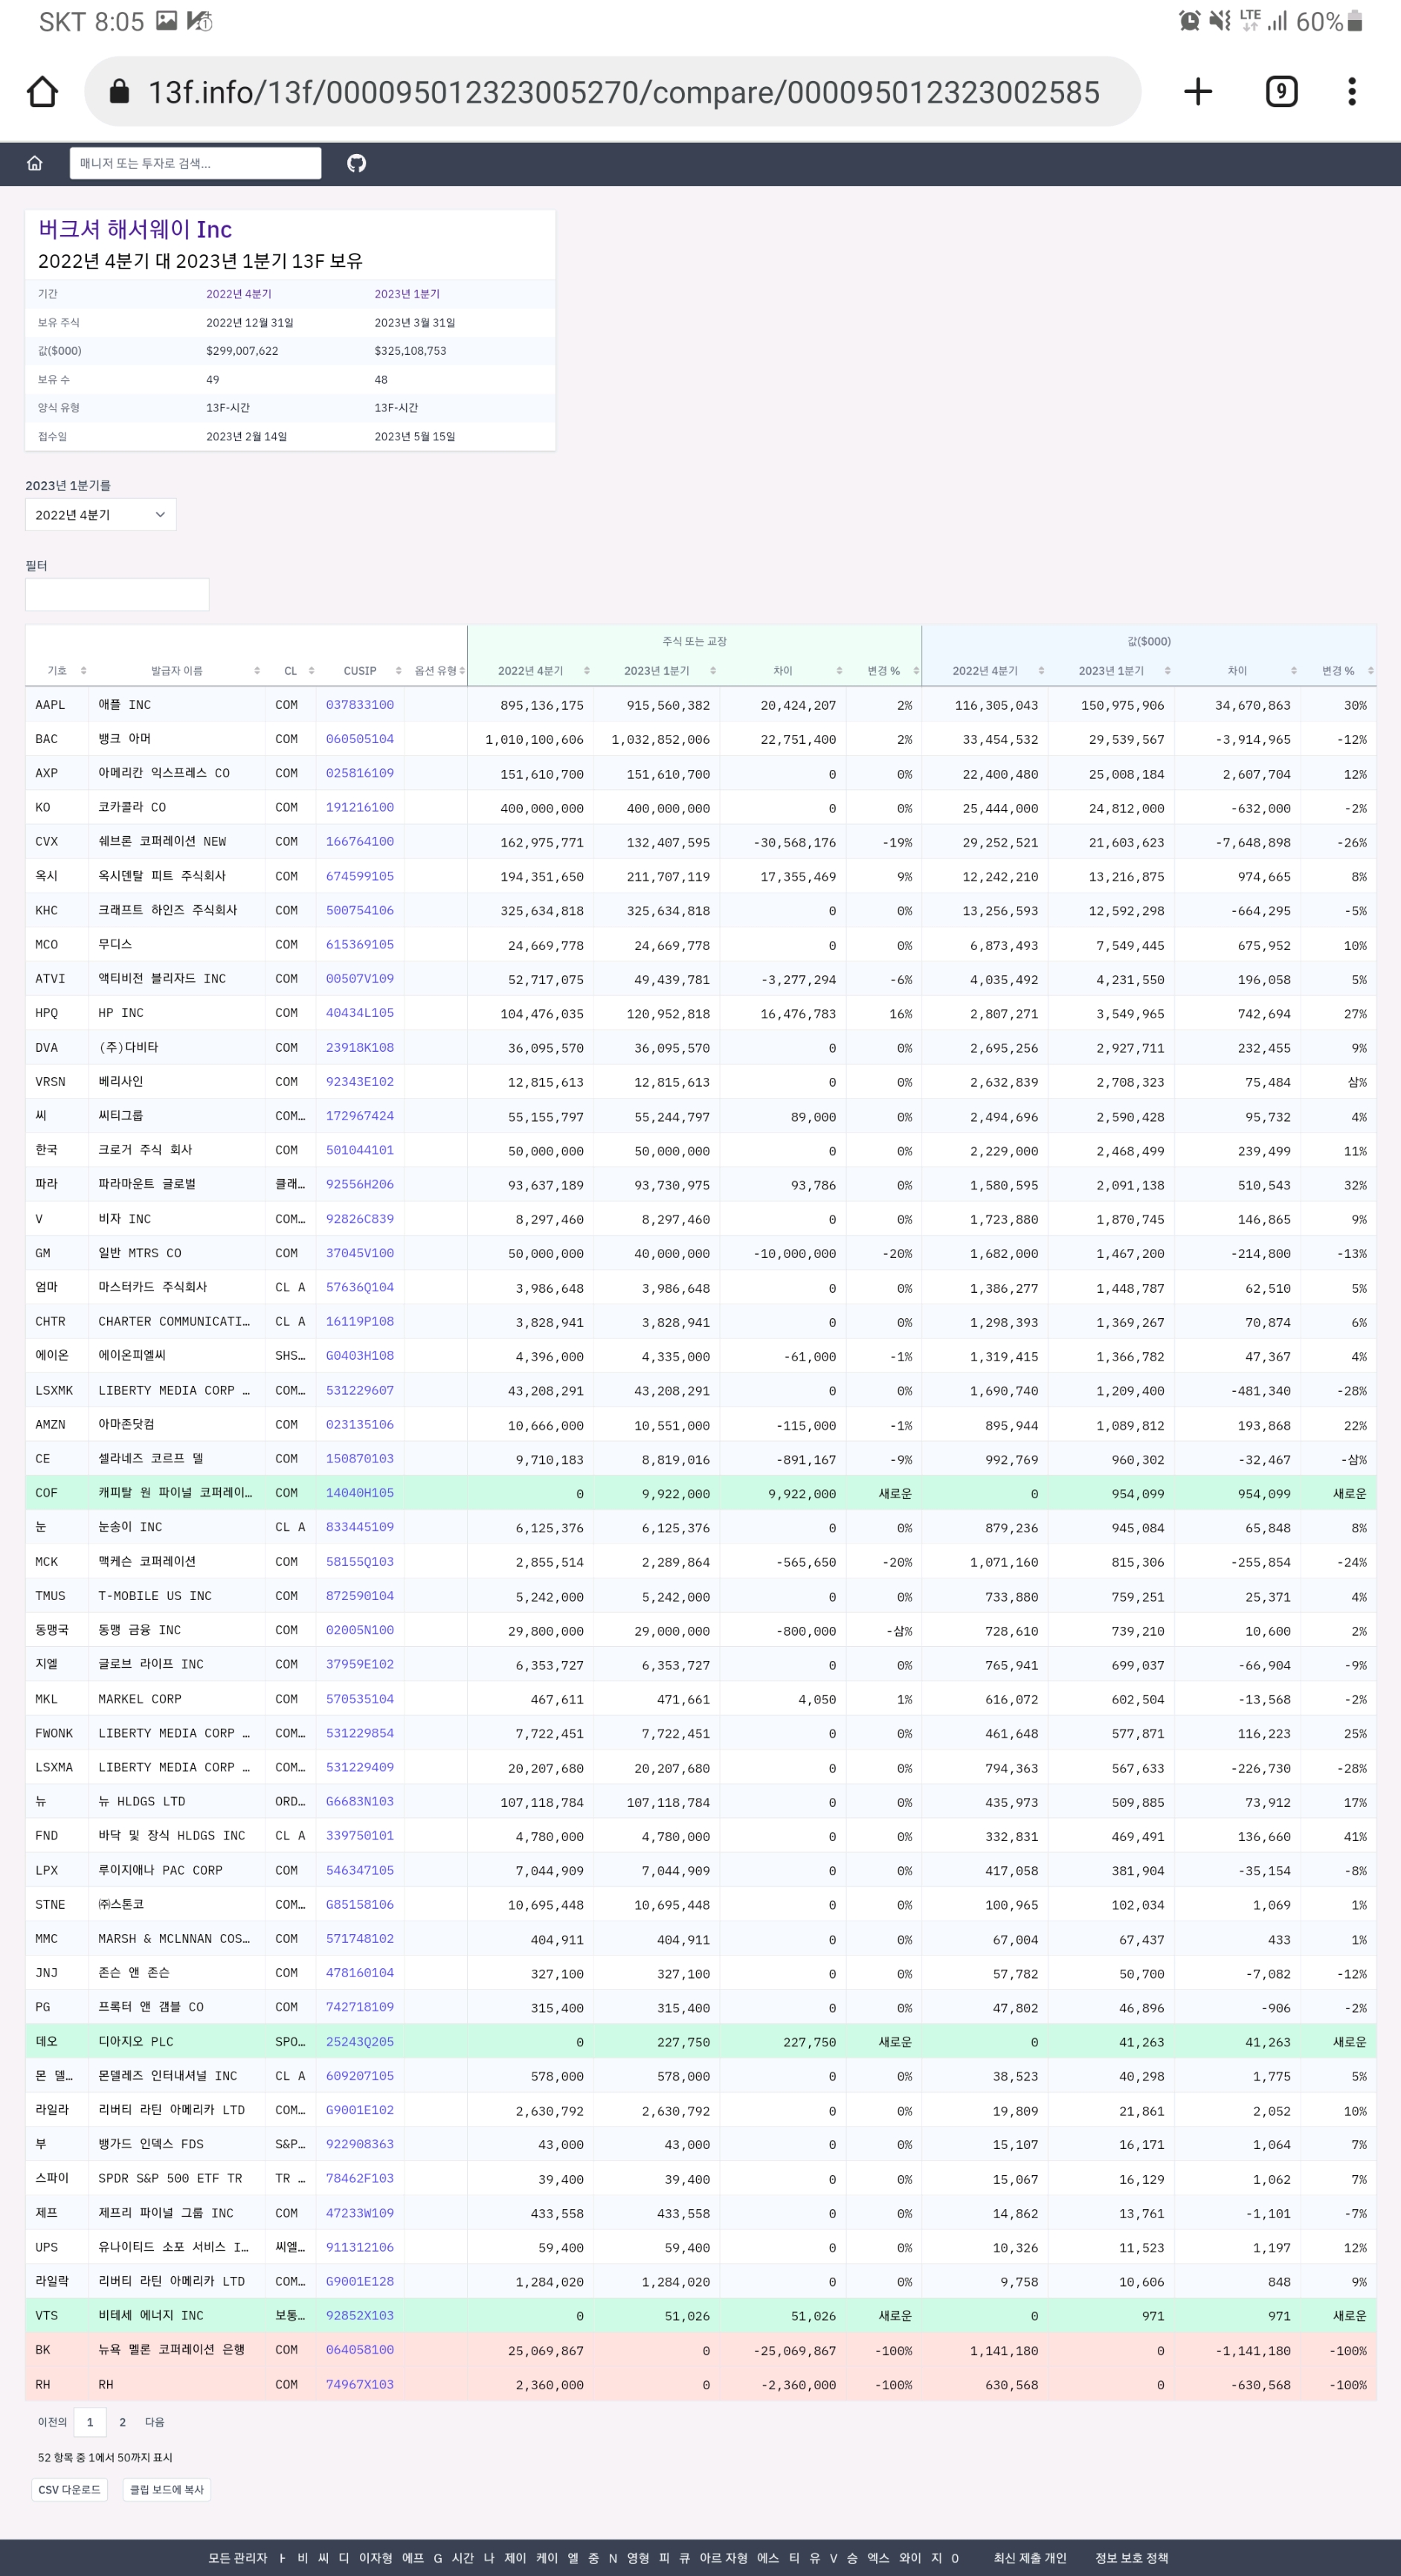Sort value by 2023년 1분기 column

coord(1111,670)
